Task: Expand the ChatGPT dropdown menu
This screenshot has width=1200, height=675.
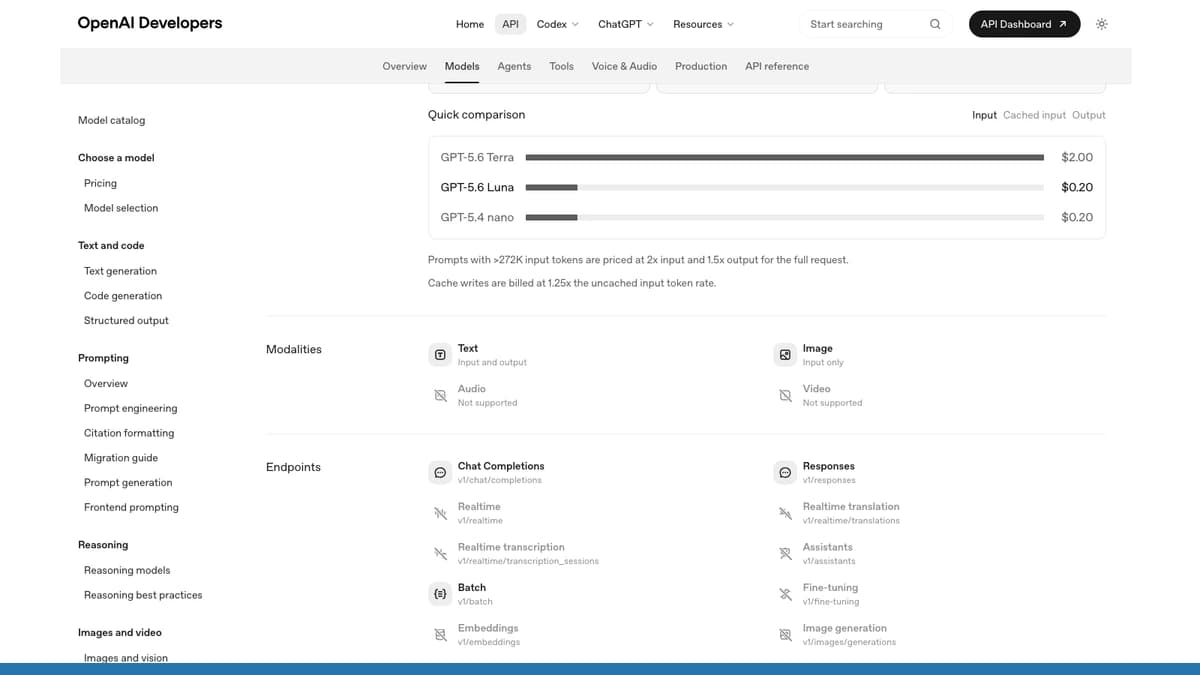Action: 626,24
